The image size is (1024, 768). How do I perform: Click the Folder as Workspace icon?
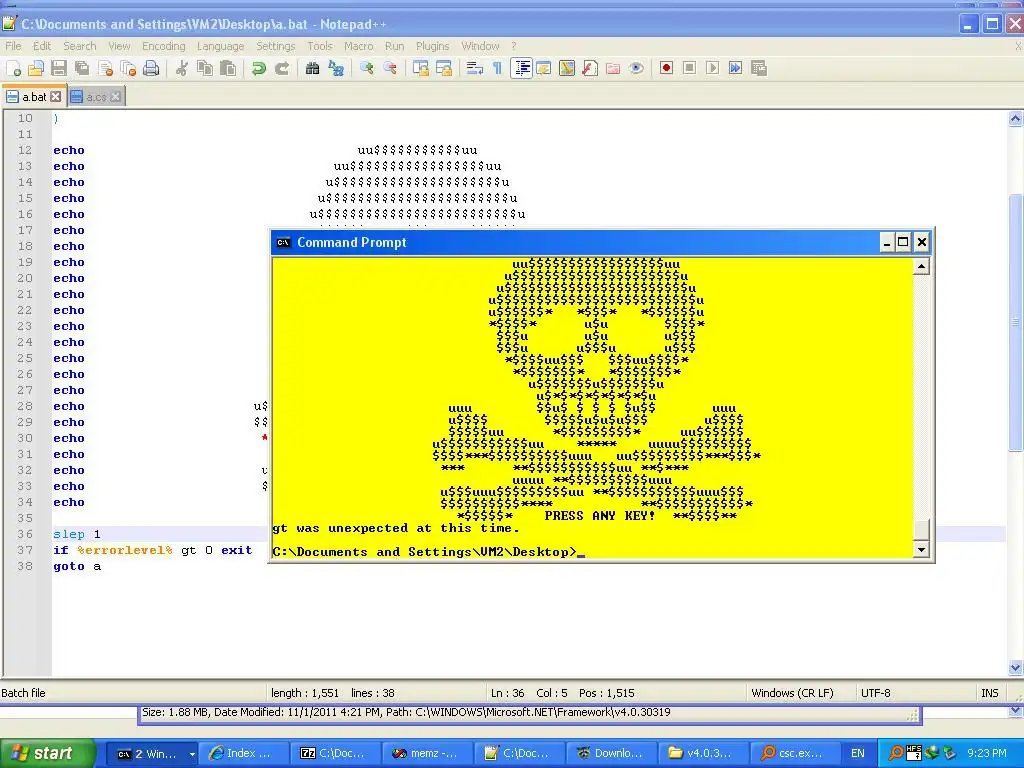(x=613, y=68)
